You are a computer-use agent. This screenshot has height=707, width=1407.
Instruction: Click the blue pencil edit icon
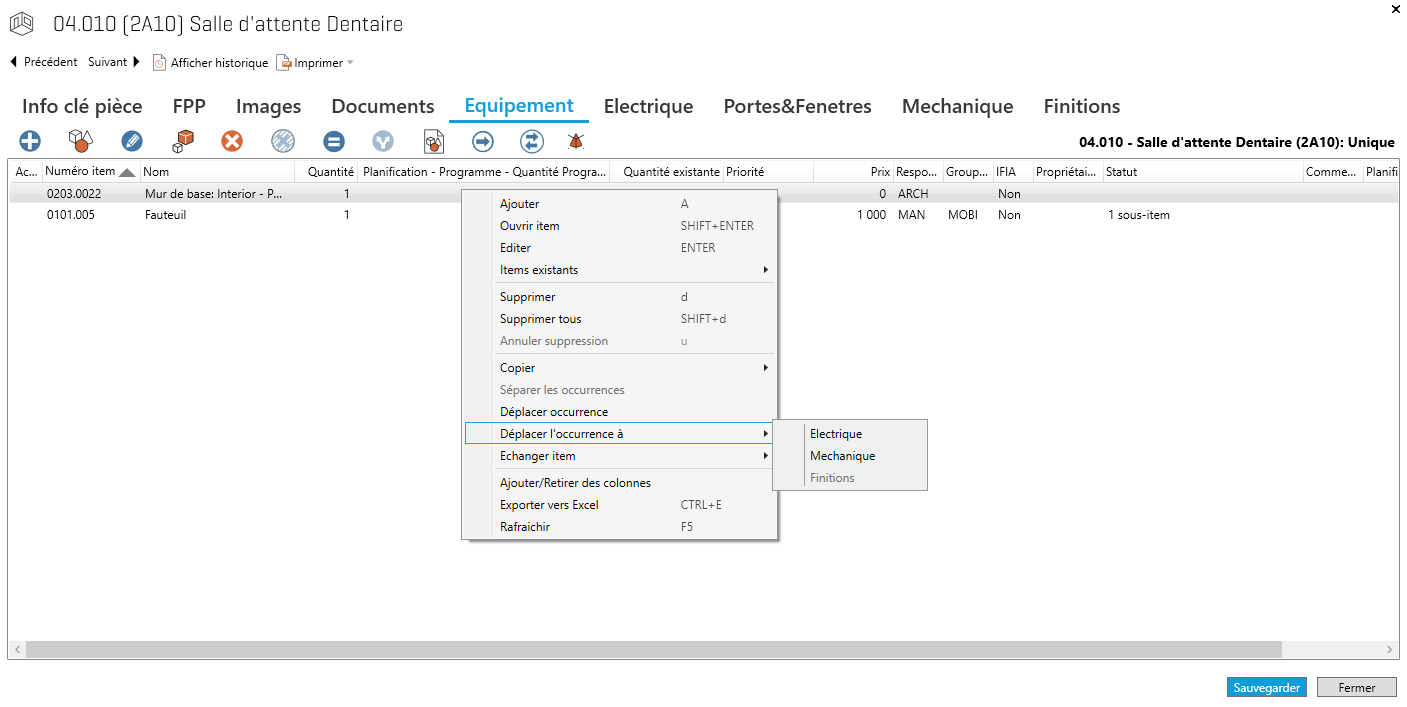pos(132,141)
